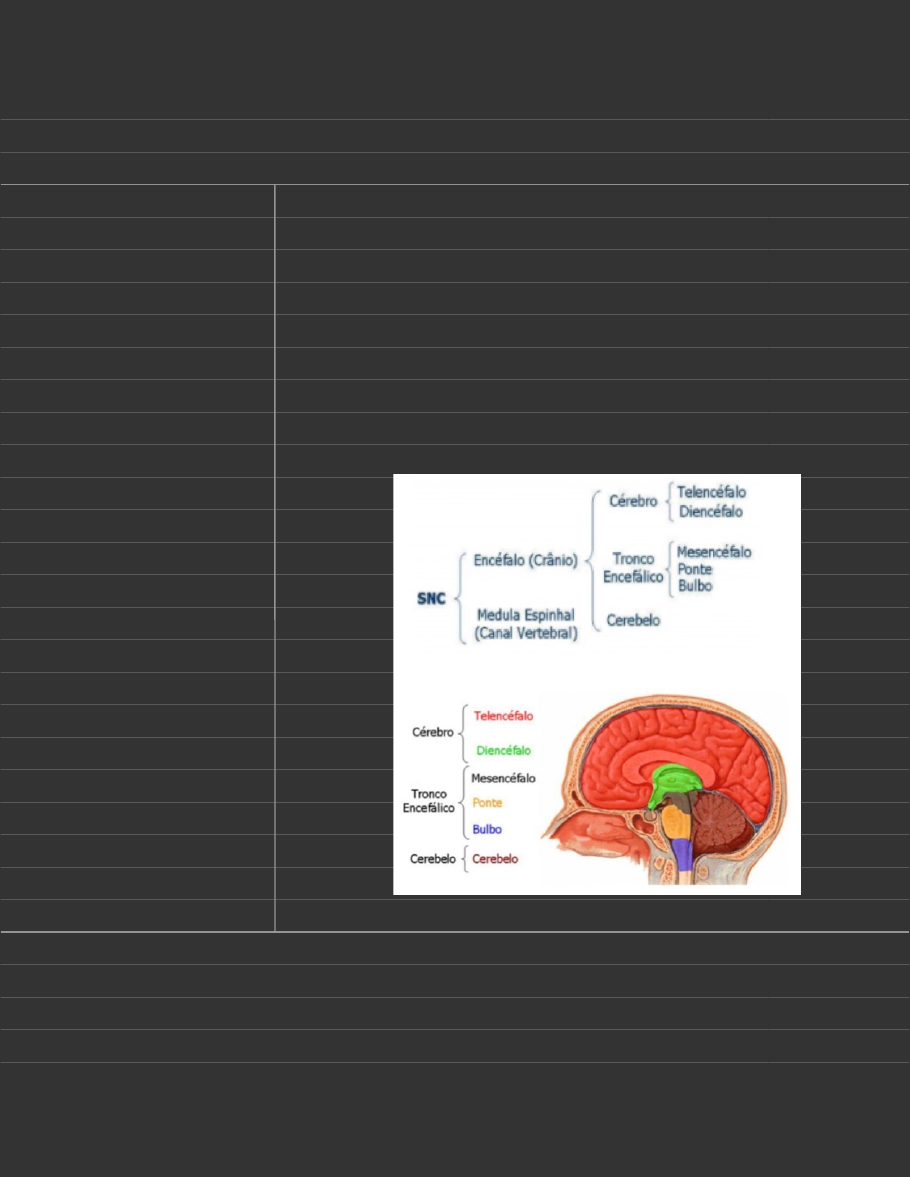
Task: Select the black Mesencéfalo legend label
Action: tap(503, 777)
